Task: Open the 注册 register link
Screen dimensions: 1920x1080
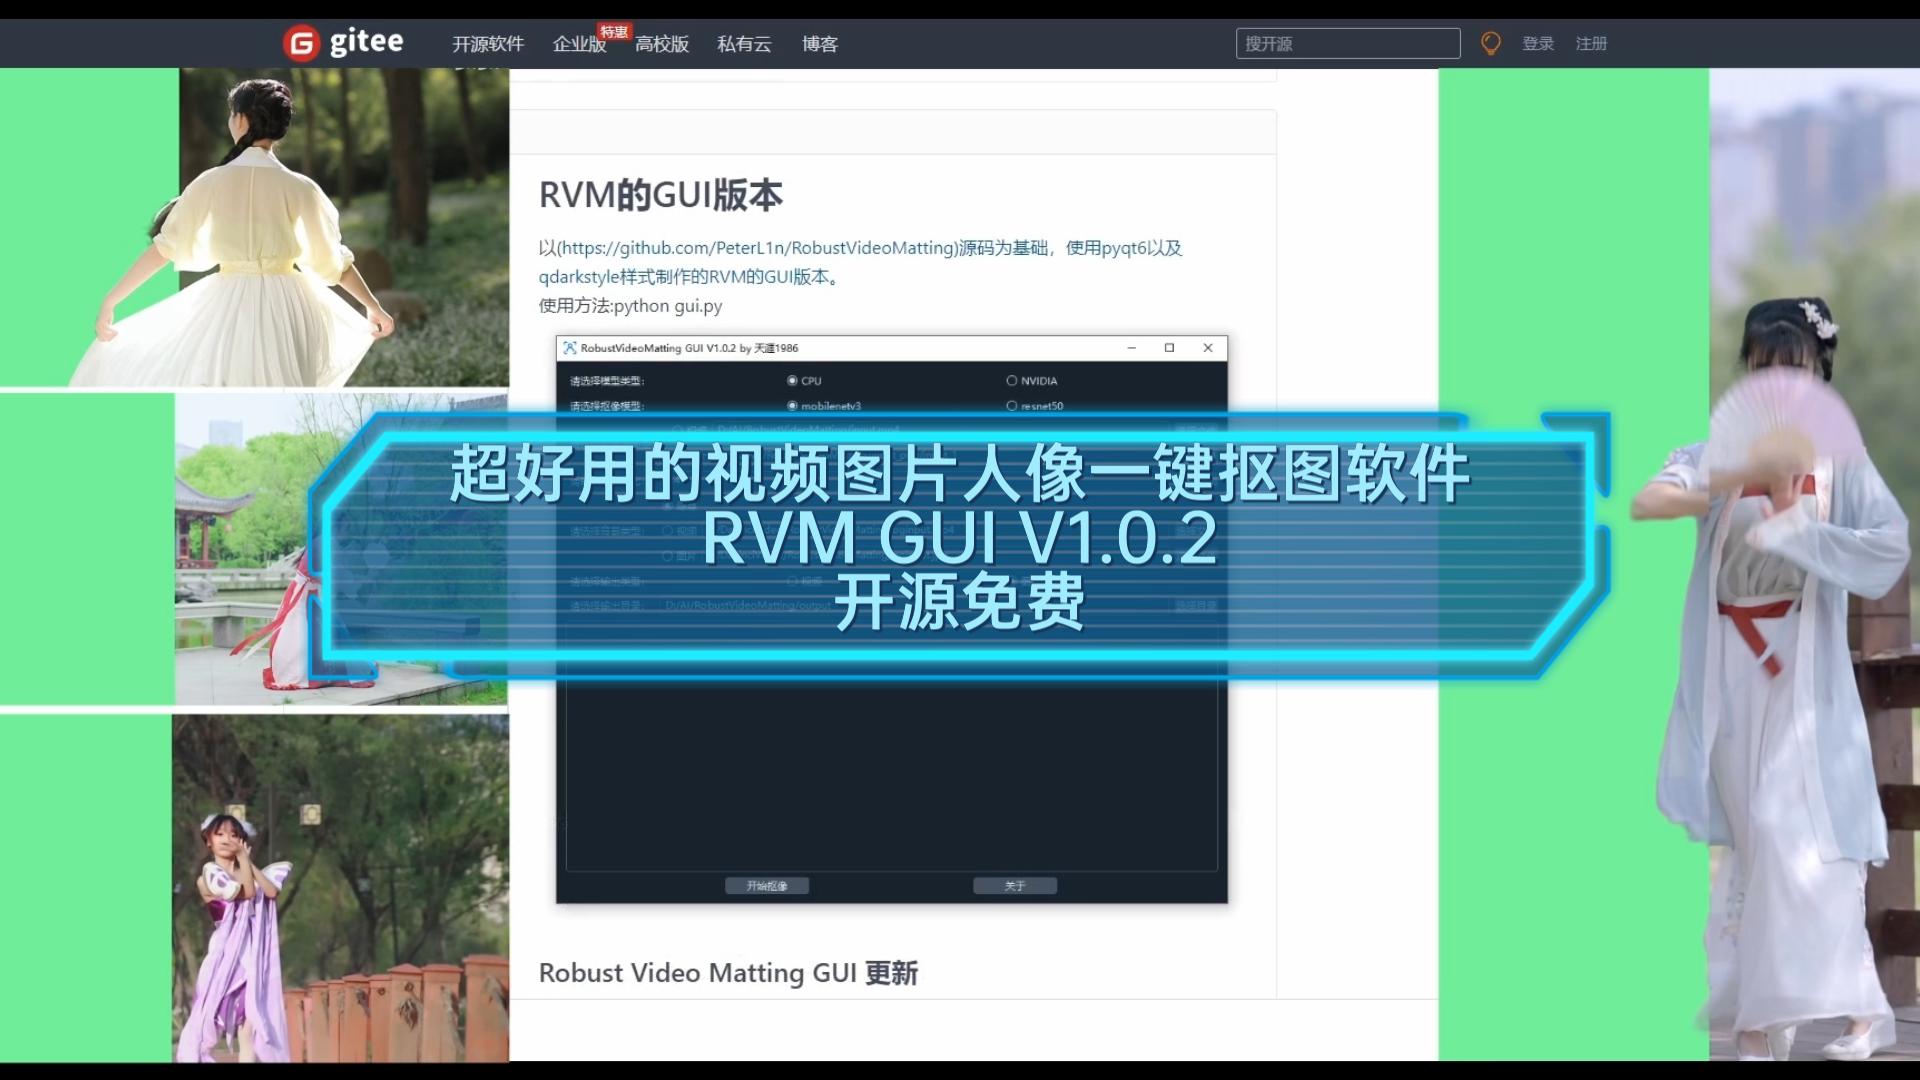Action: pos(1591,44)
